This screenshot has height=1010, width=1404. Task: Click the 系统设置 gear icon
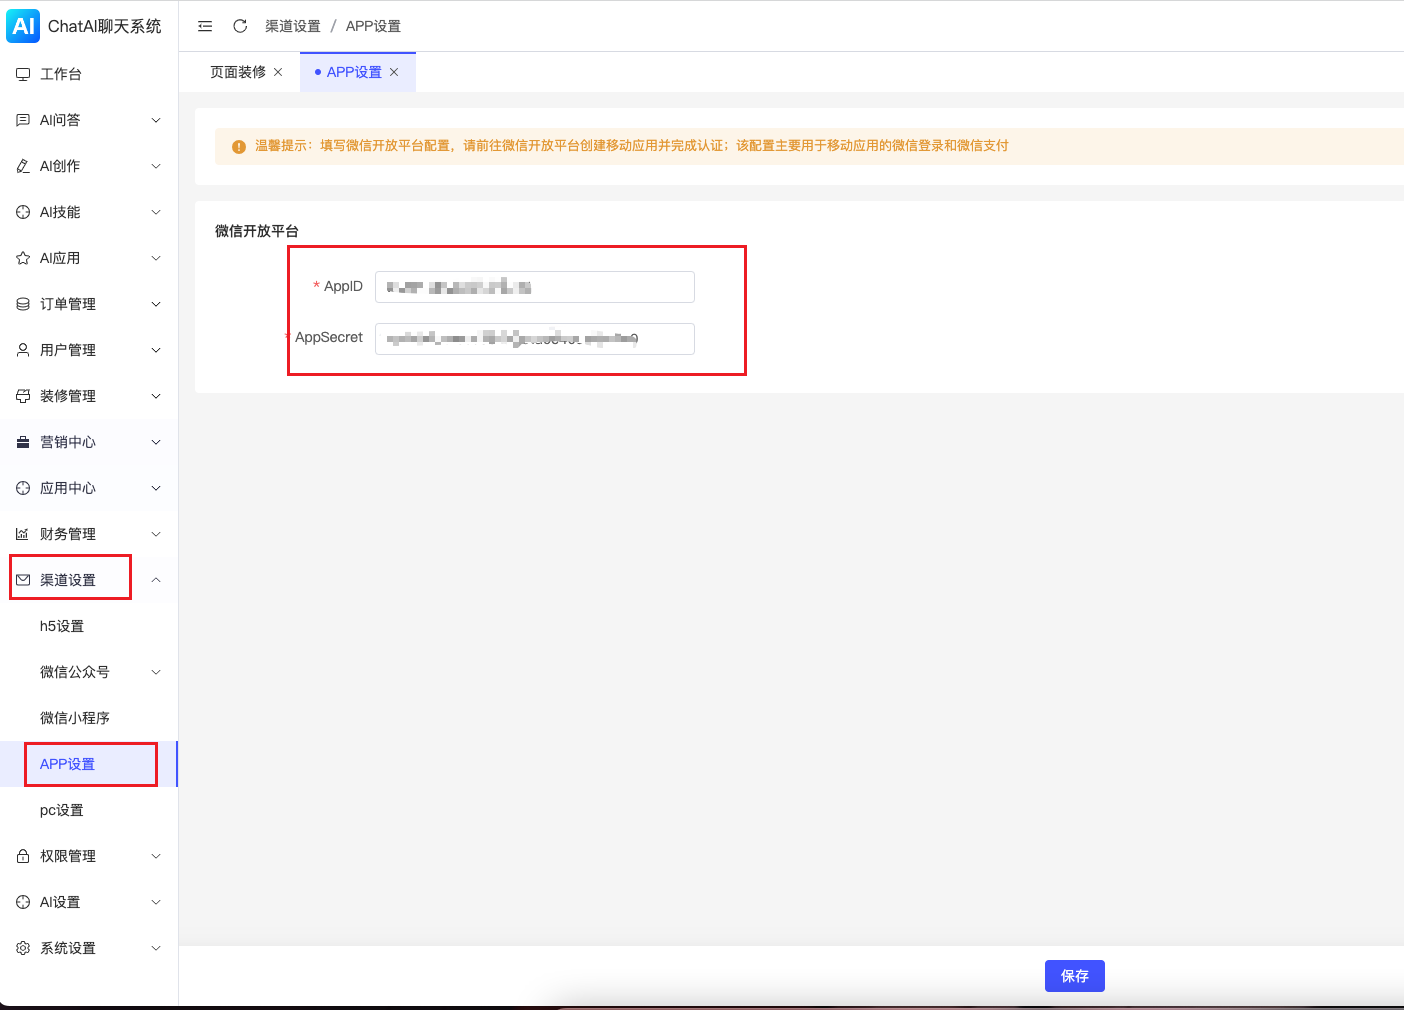click(x=23, y=948)
